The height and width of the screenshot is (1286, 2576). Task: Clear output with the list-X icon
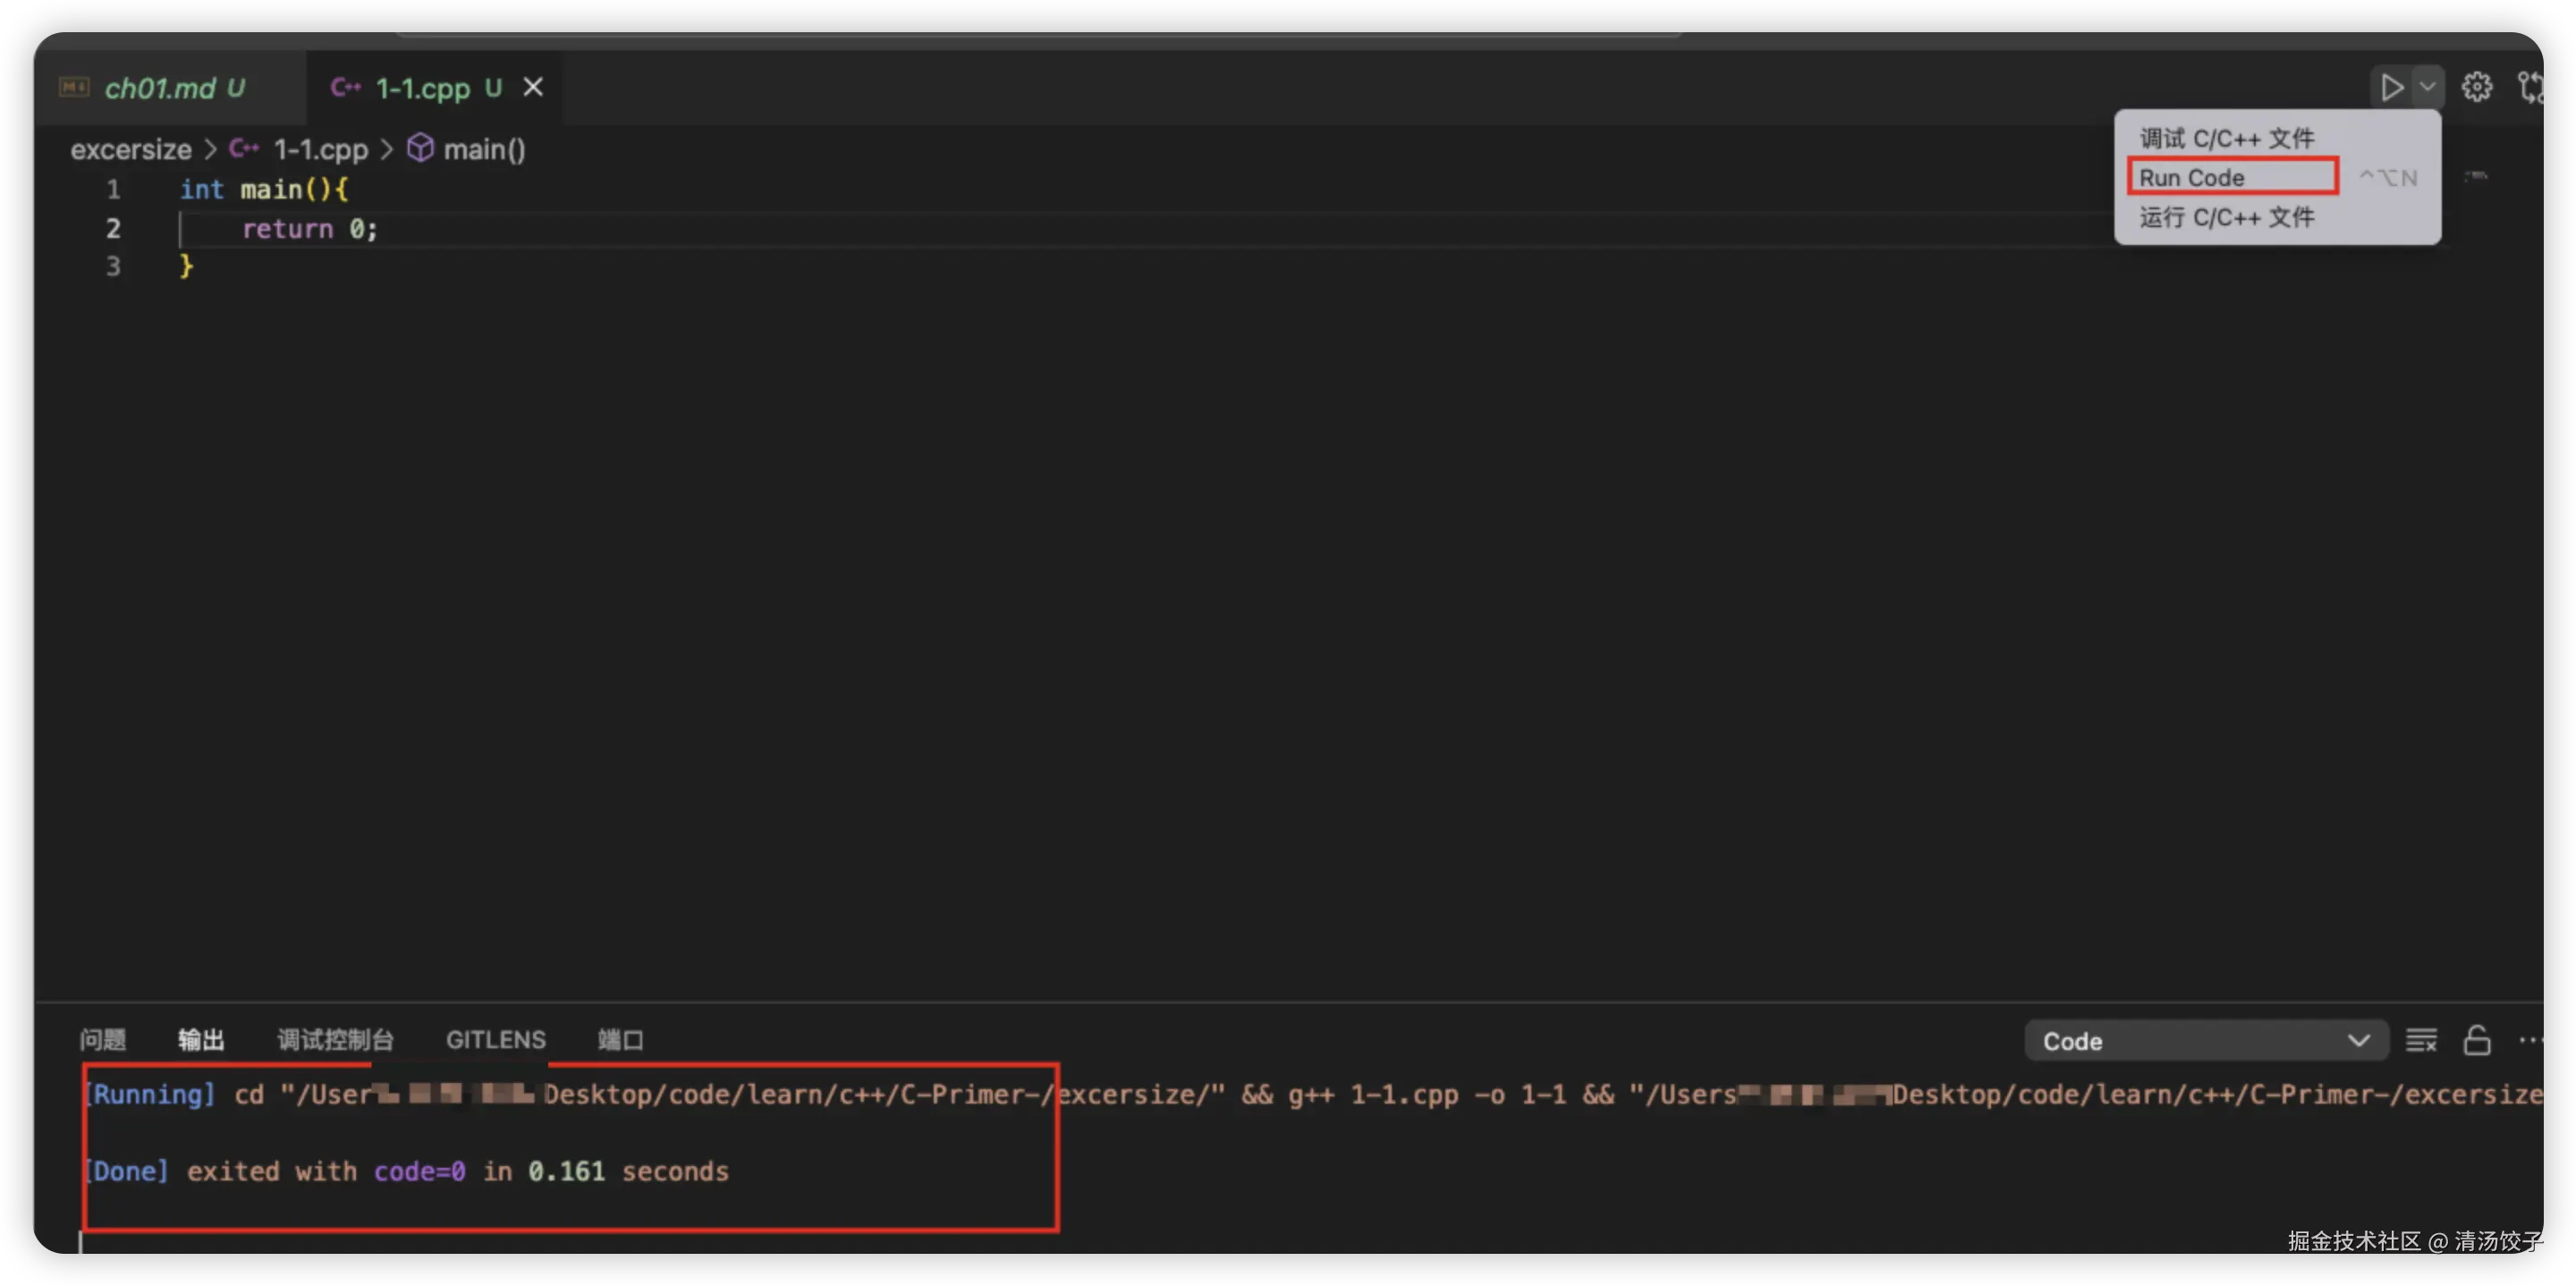2420,1041
